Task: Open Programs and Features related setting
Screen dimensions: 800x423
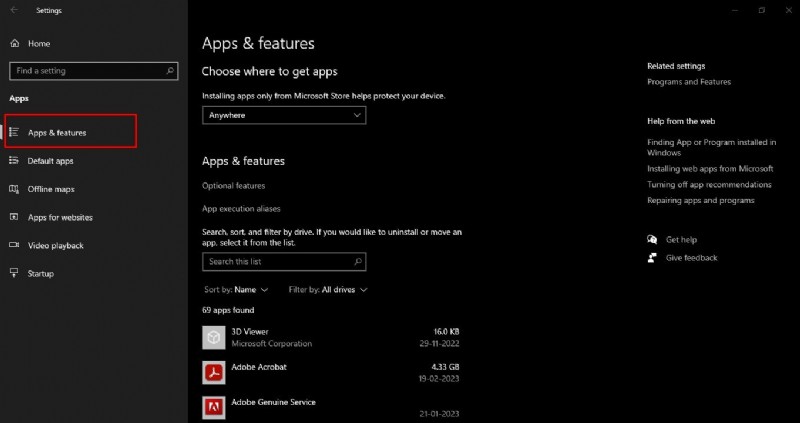Action: [689, 82]
